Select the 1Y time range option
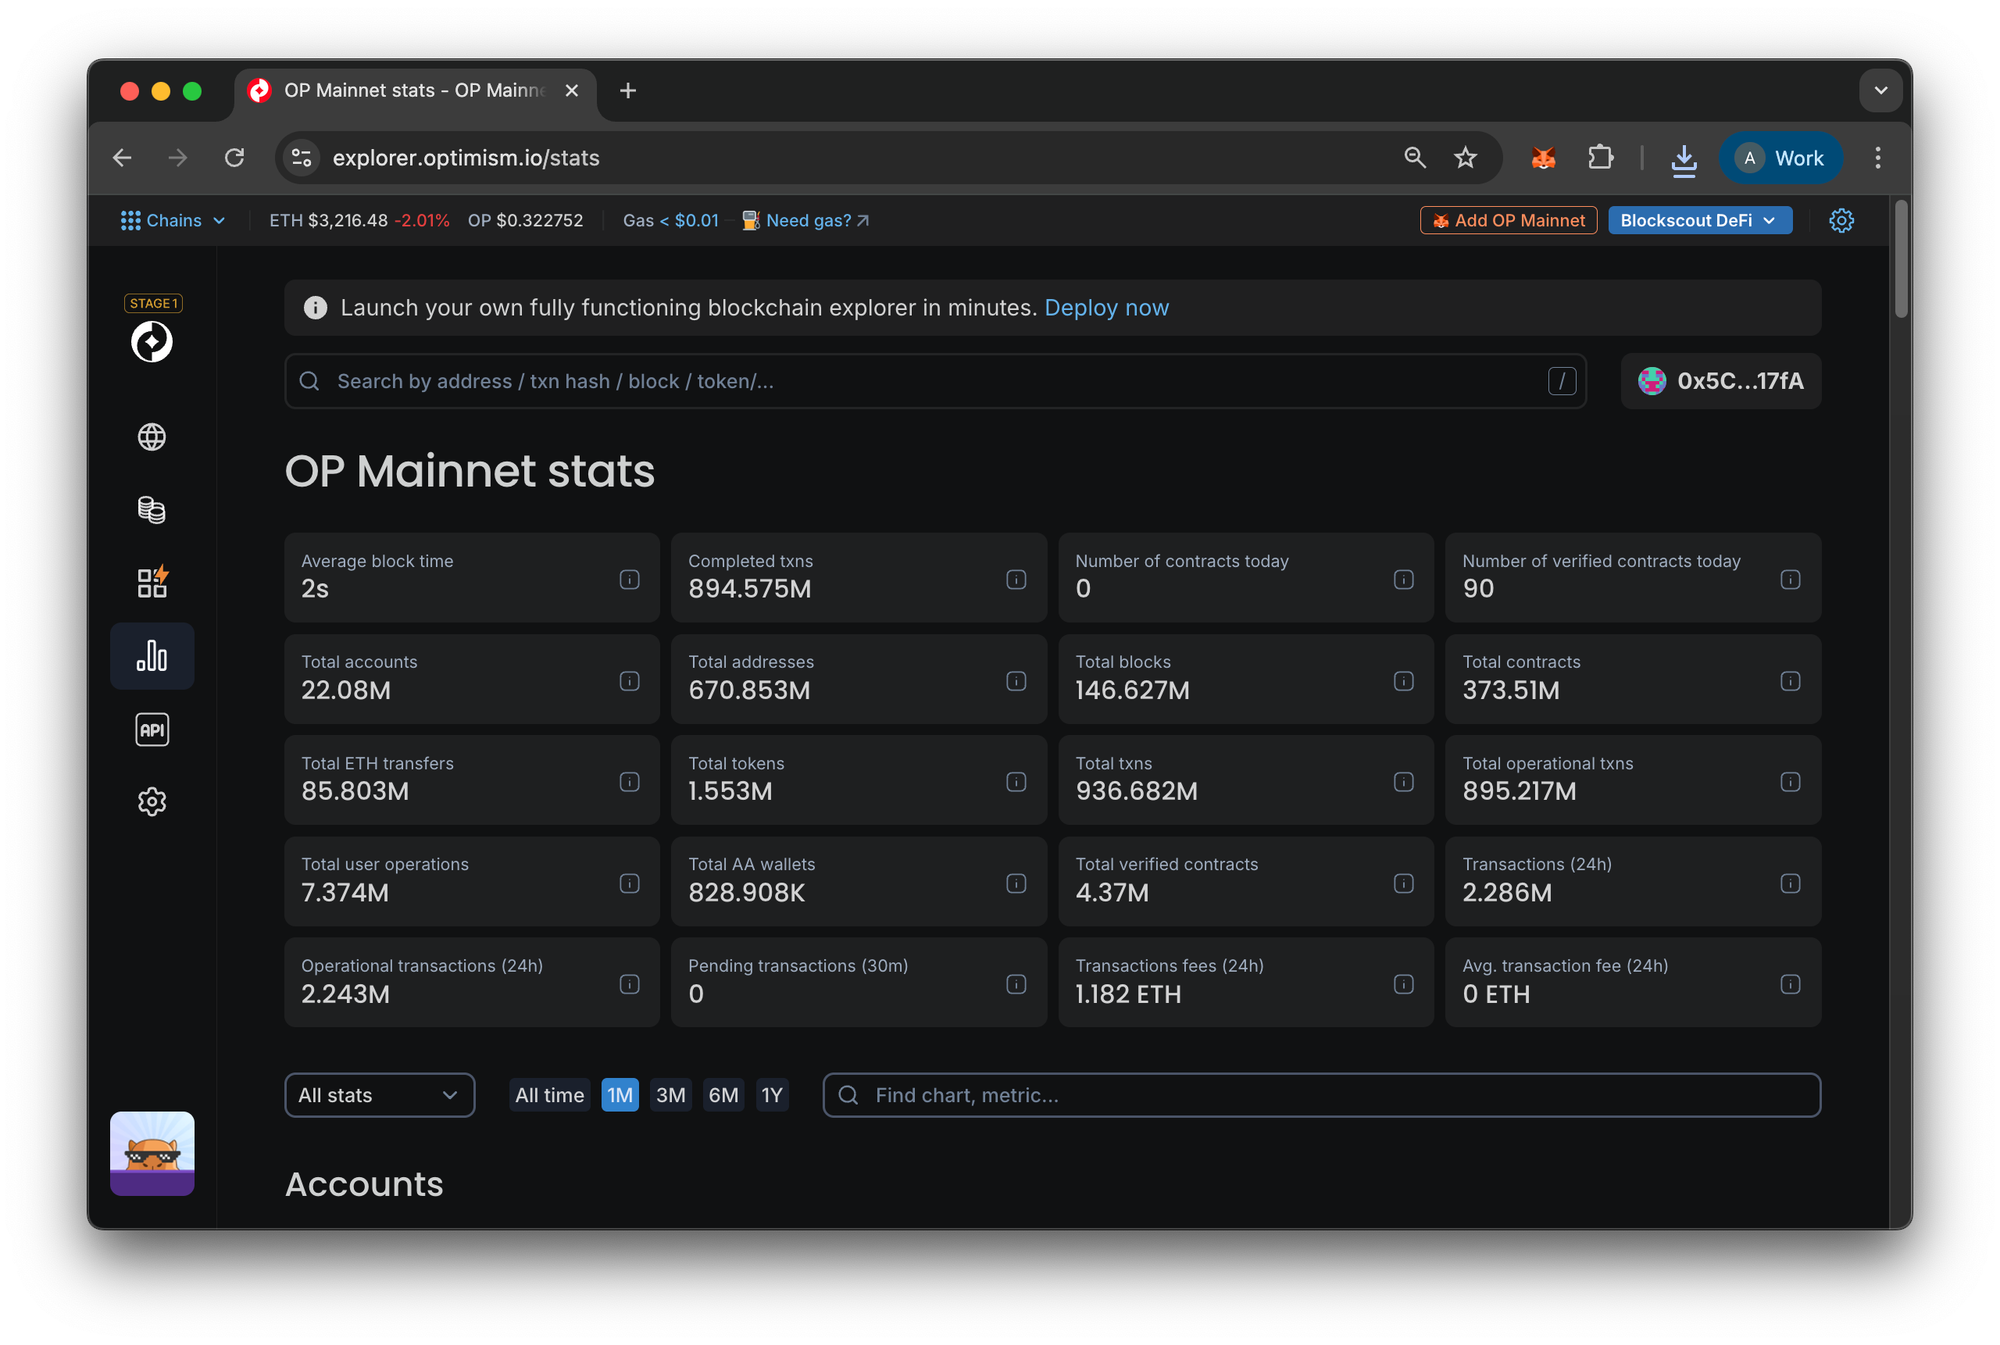 tap(772, 1095)
